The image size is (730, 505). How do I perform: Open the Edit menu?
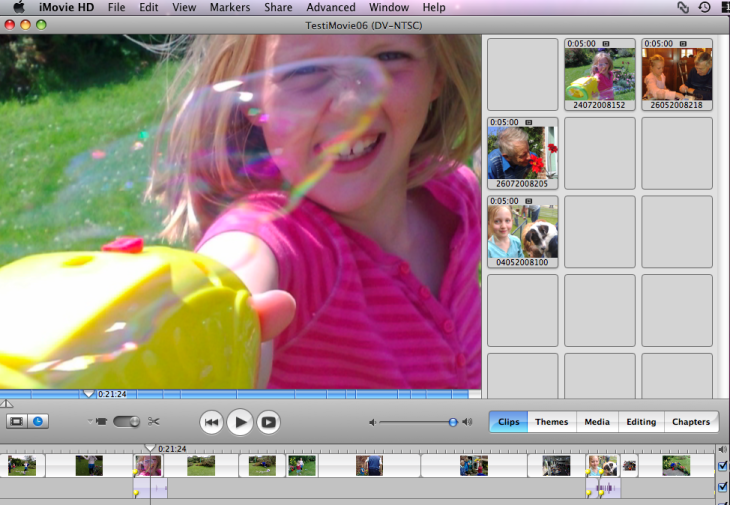click(149, 7)
